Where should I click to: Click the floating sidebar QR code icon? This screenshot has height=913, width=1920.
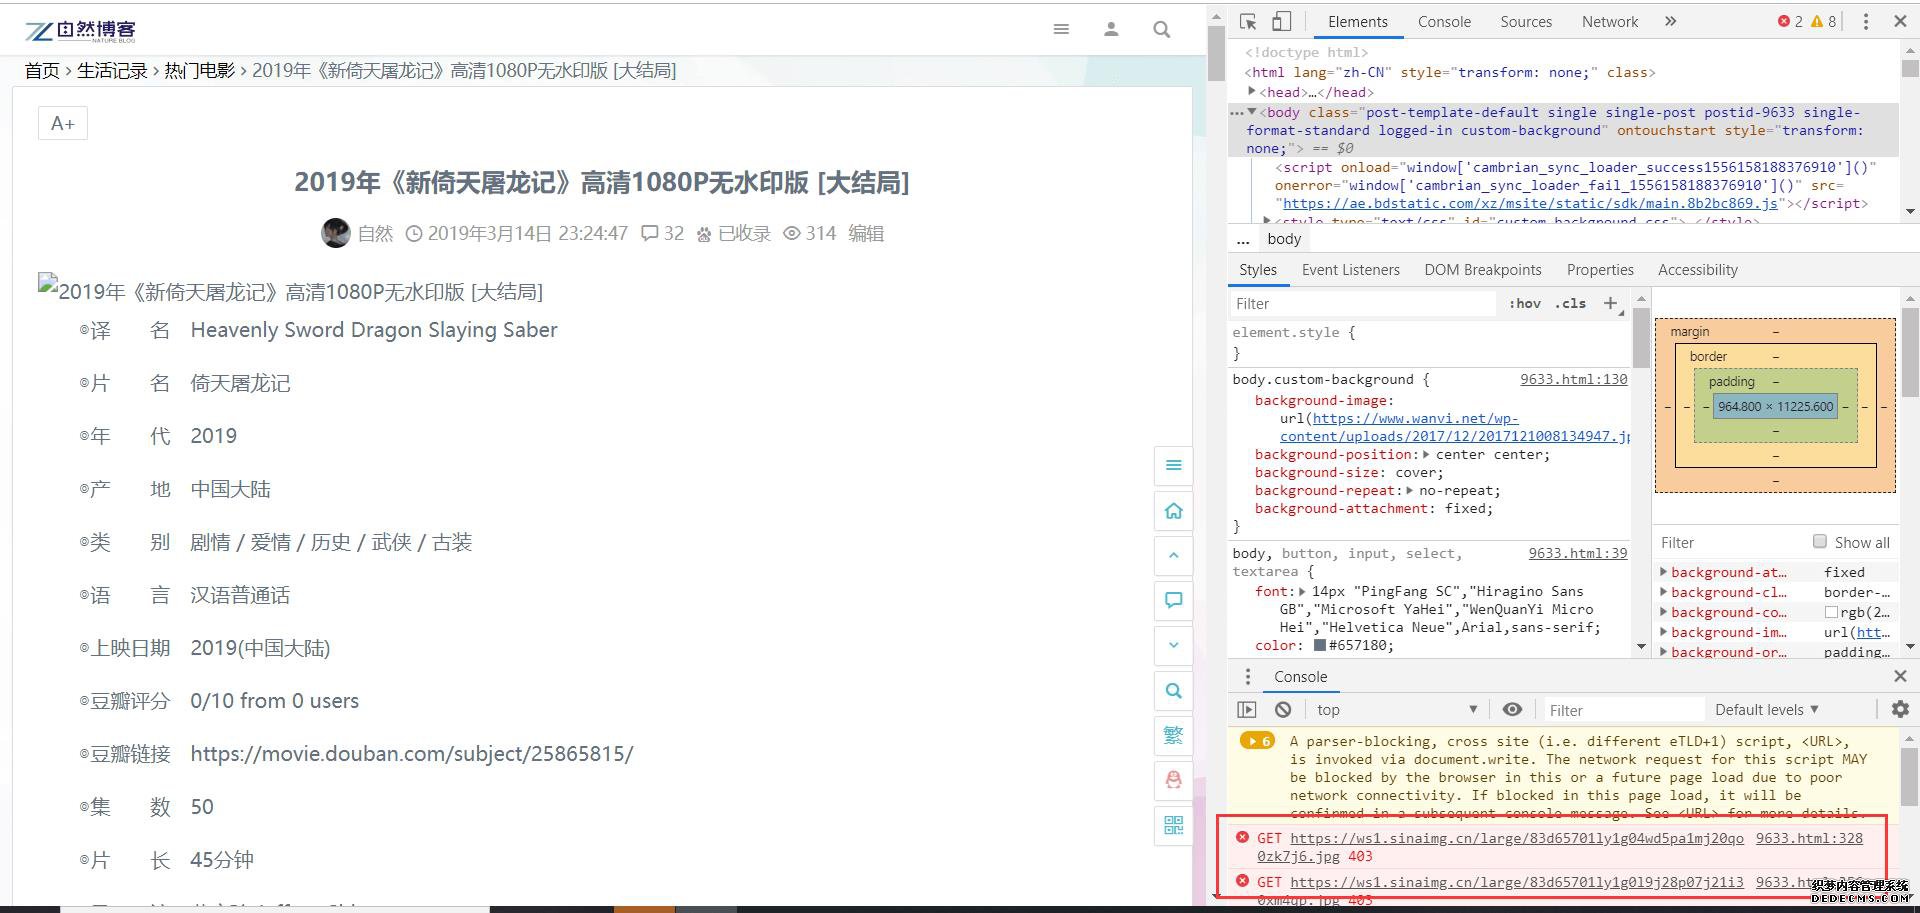pos(1173,825)
